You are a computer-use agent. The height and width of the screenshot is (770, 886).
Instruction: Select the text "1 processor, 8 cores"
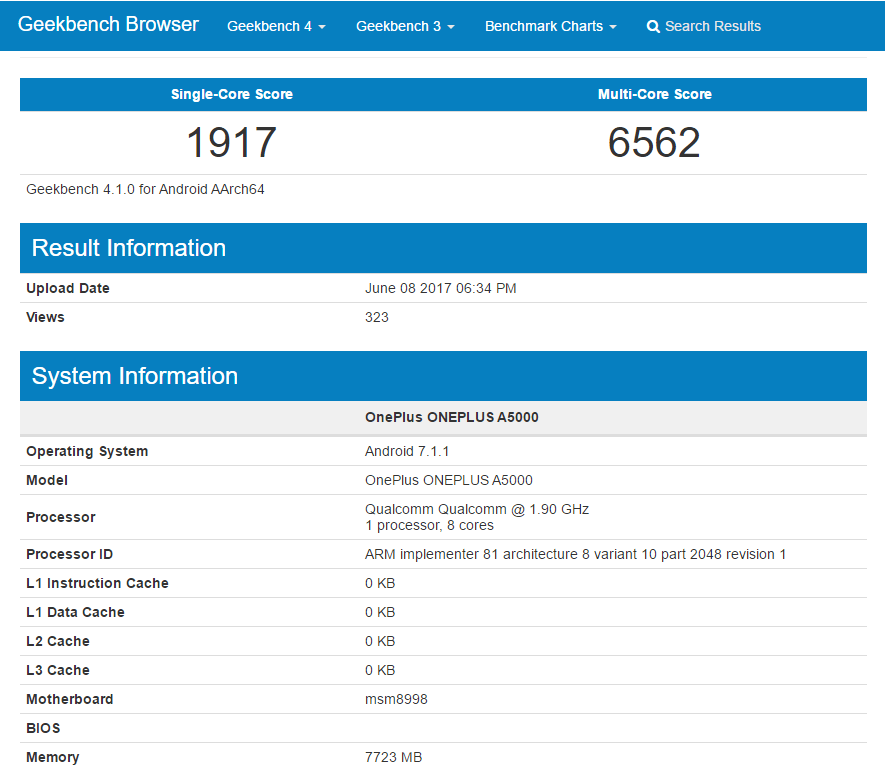(429, 525)
